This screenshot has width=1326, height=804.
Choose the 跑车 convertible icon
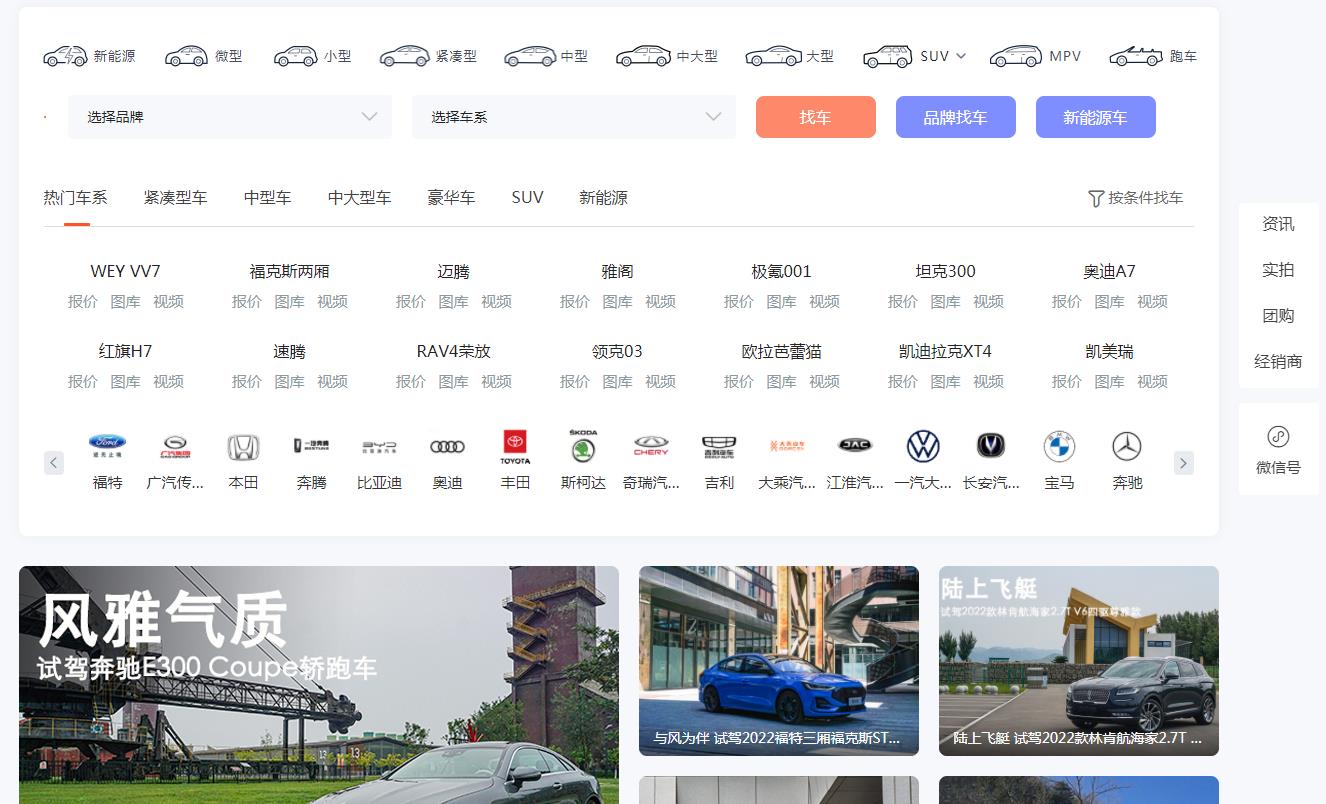(1136, 56)
